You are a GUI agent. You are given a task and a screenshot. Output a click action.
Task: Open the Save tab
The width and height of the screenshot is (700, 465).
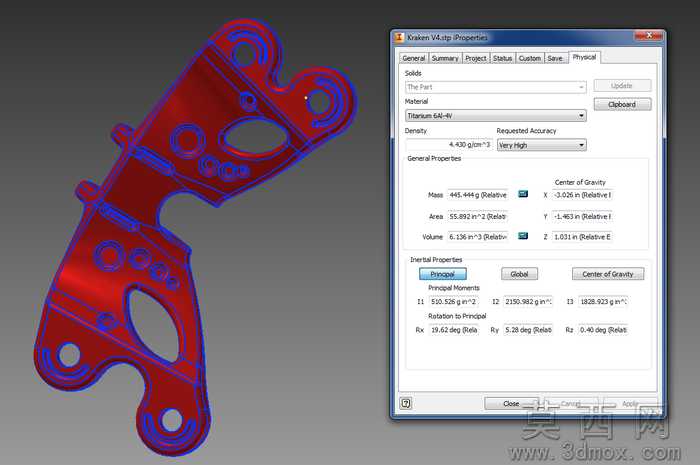coord(555,58)
